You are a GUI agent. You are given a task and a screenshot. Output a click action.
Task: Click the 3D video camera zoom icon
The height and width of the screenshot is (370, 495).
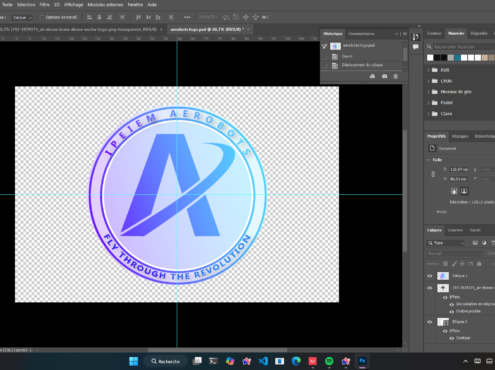[265, 17]
